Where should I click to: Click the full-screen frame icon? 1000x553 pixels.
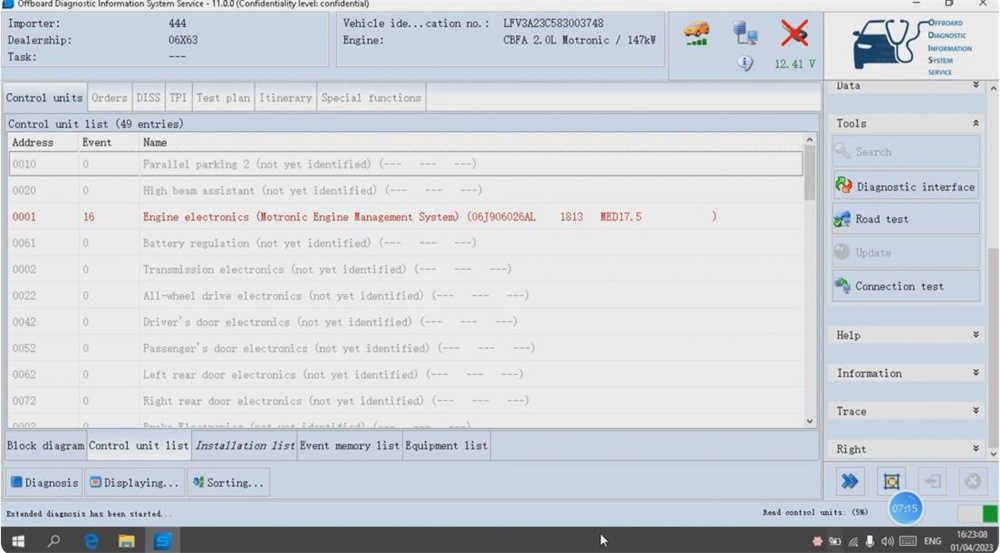click(892, 481)
